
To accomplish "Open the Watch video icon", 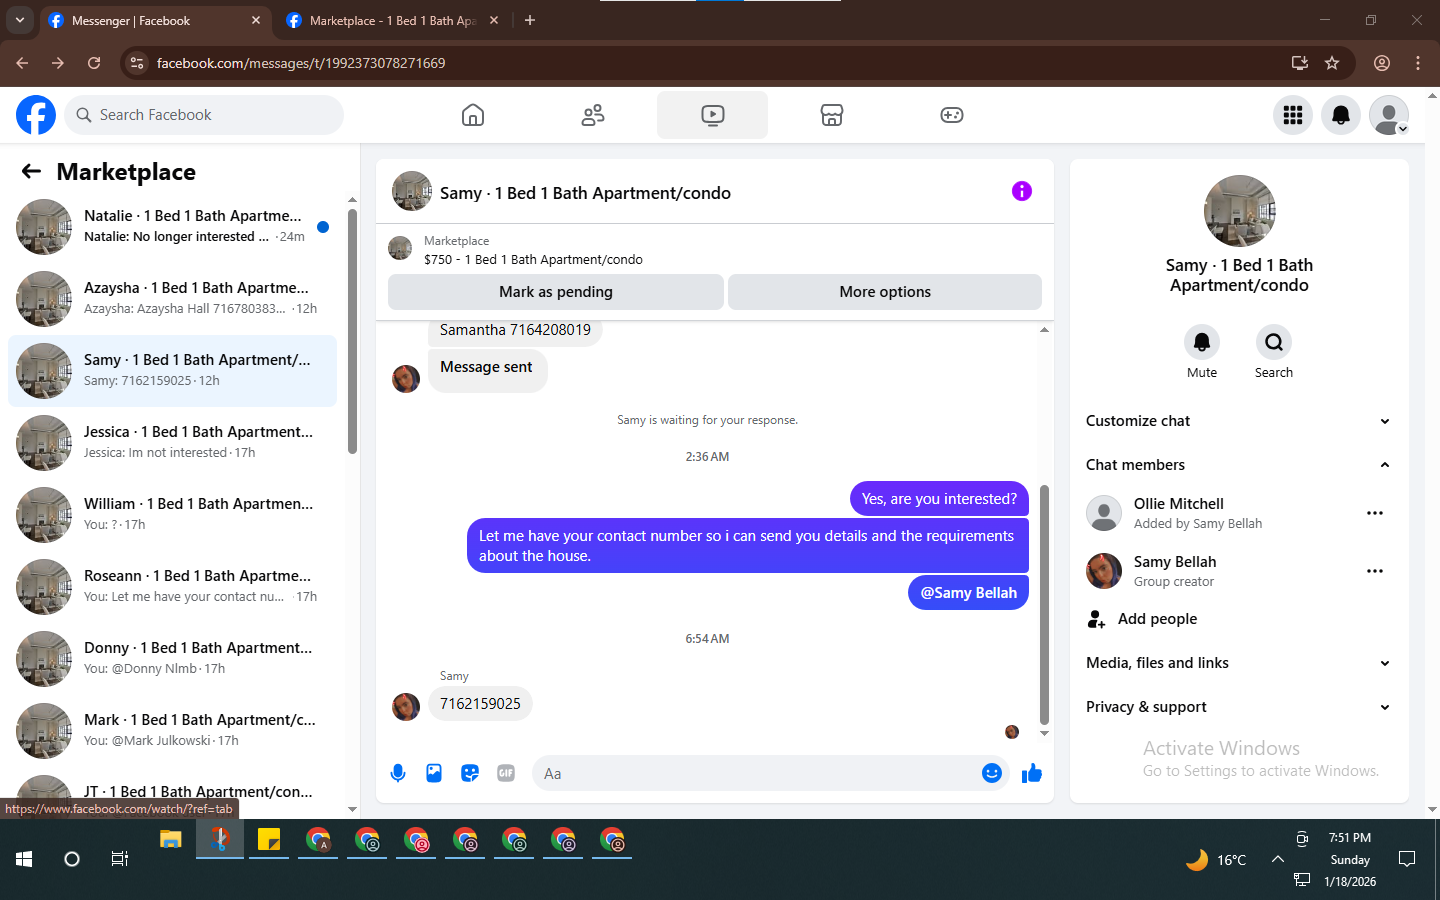I will [x=712, y=115].
